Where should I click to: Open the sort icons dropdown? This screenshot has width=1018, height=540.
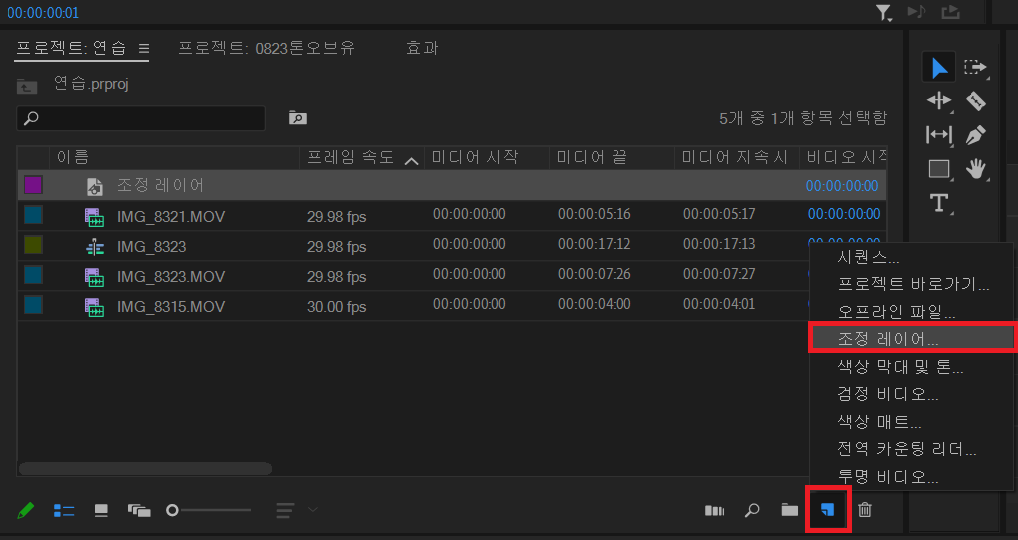(296, 510)
